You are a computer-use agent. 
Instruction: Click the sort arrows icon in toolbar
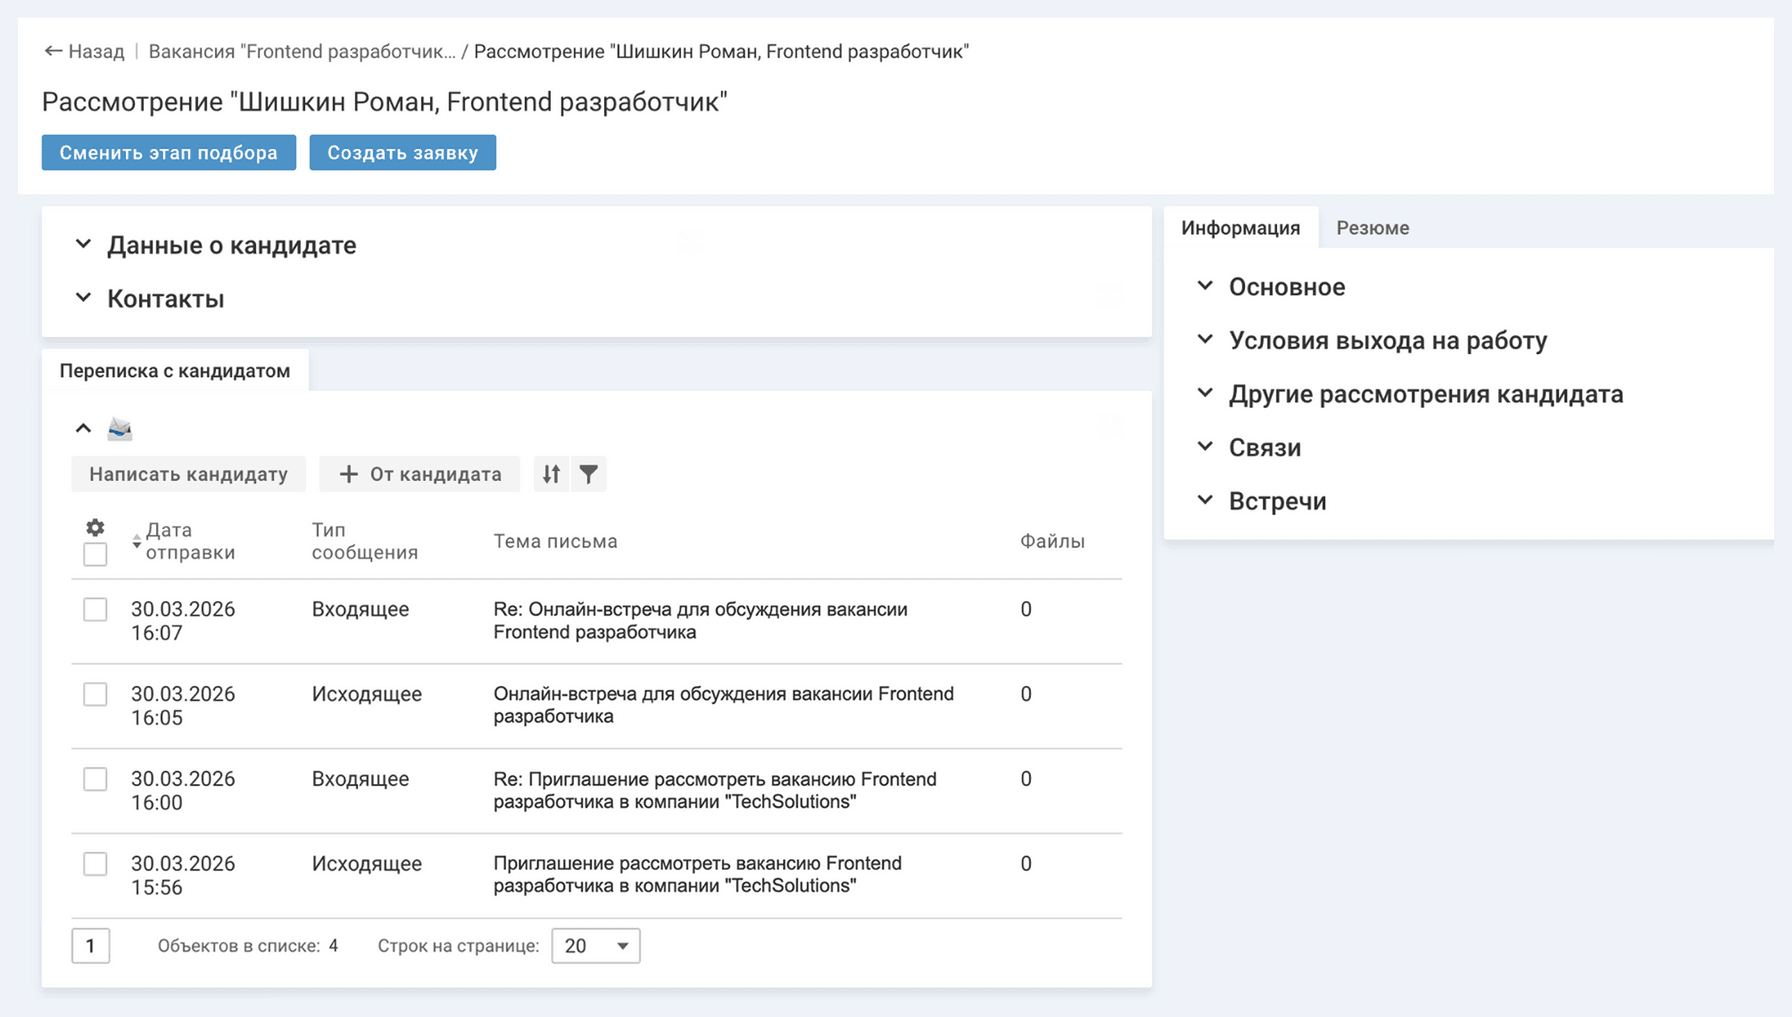[x=551, y=474]
